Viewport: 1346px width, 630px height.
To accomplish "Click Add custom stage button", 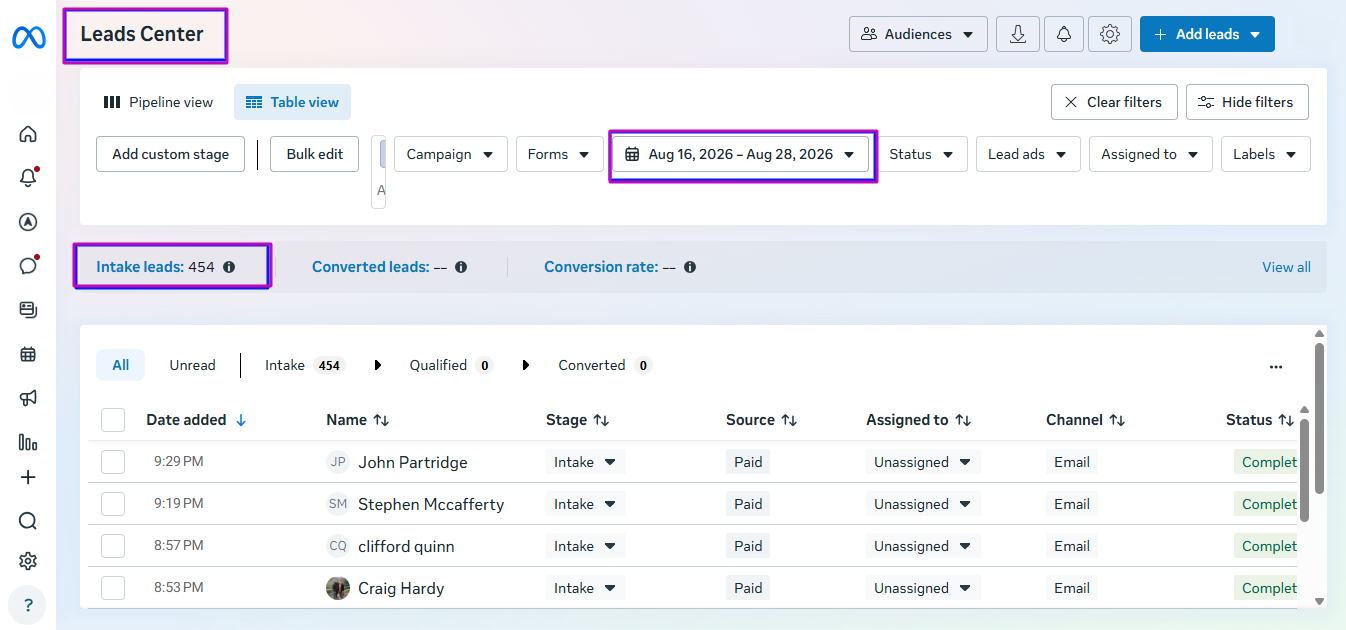I will [170, 154].
